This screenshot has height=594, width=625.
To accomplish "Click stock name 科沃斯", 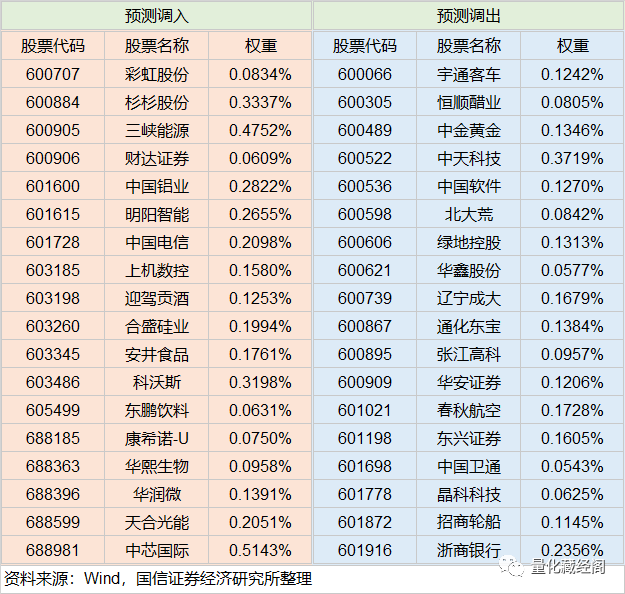I will (x=157, y=382).
